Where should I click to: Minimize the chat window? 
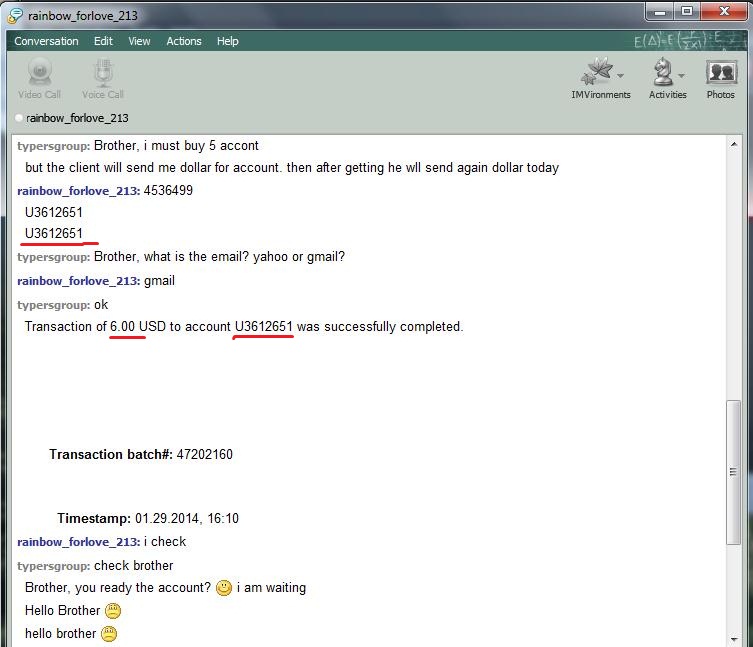(660, 12)
